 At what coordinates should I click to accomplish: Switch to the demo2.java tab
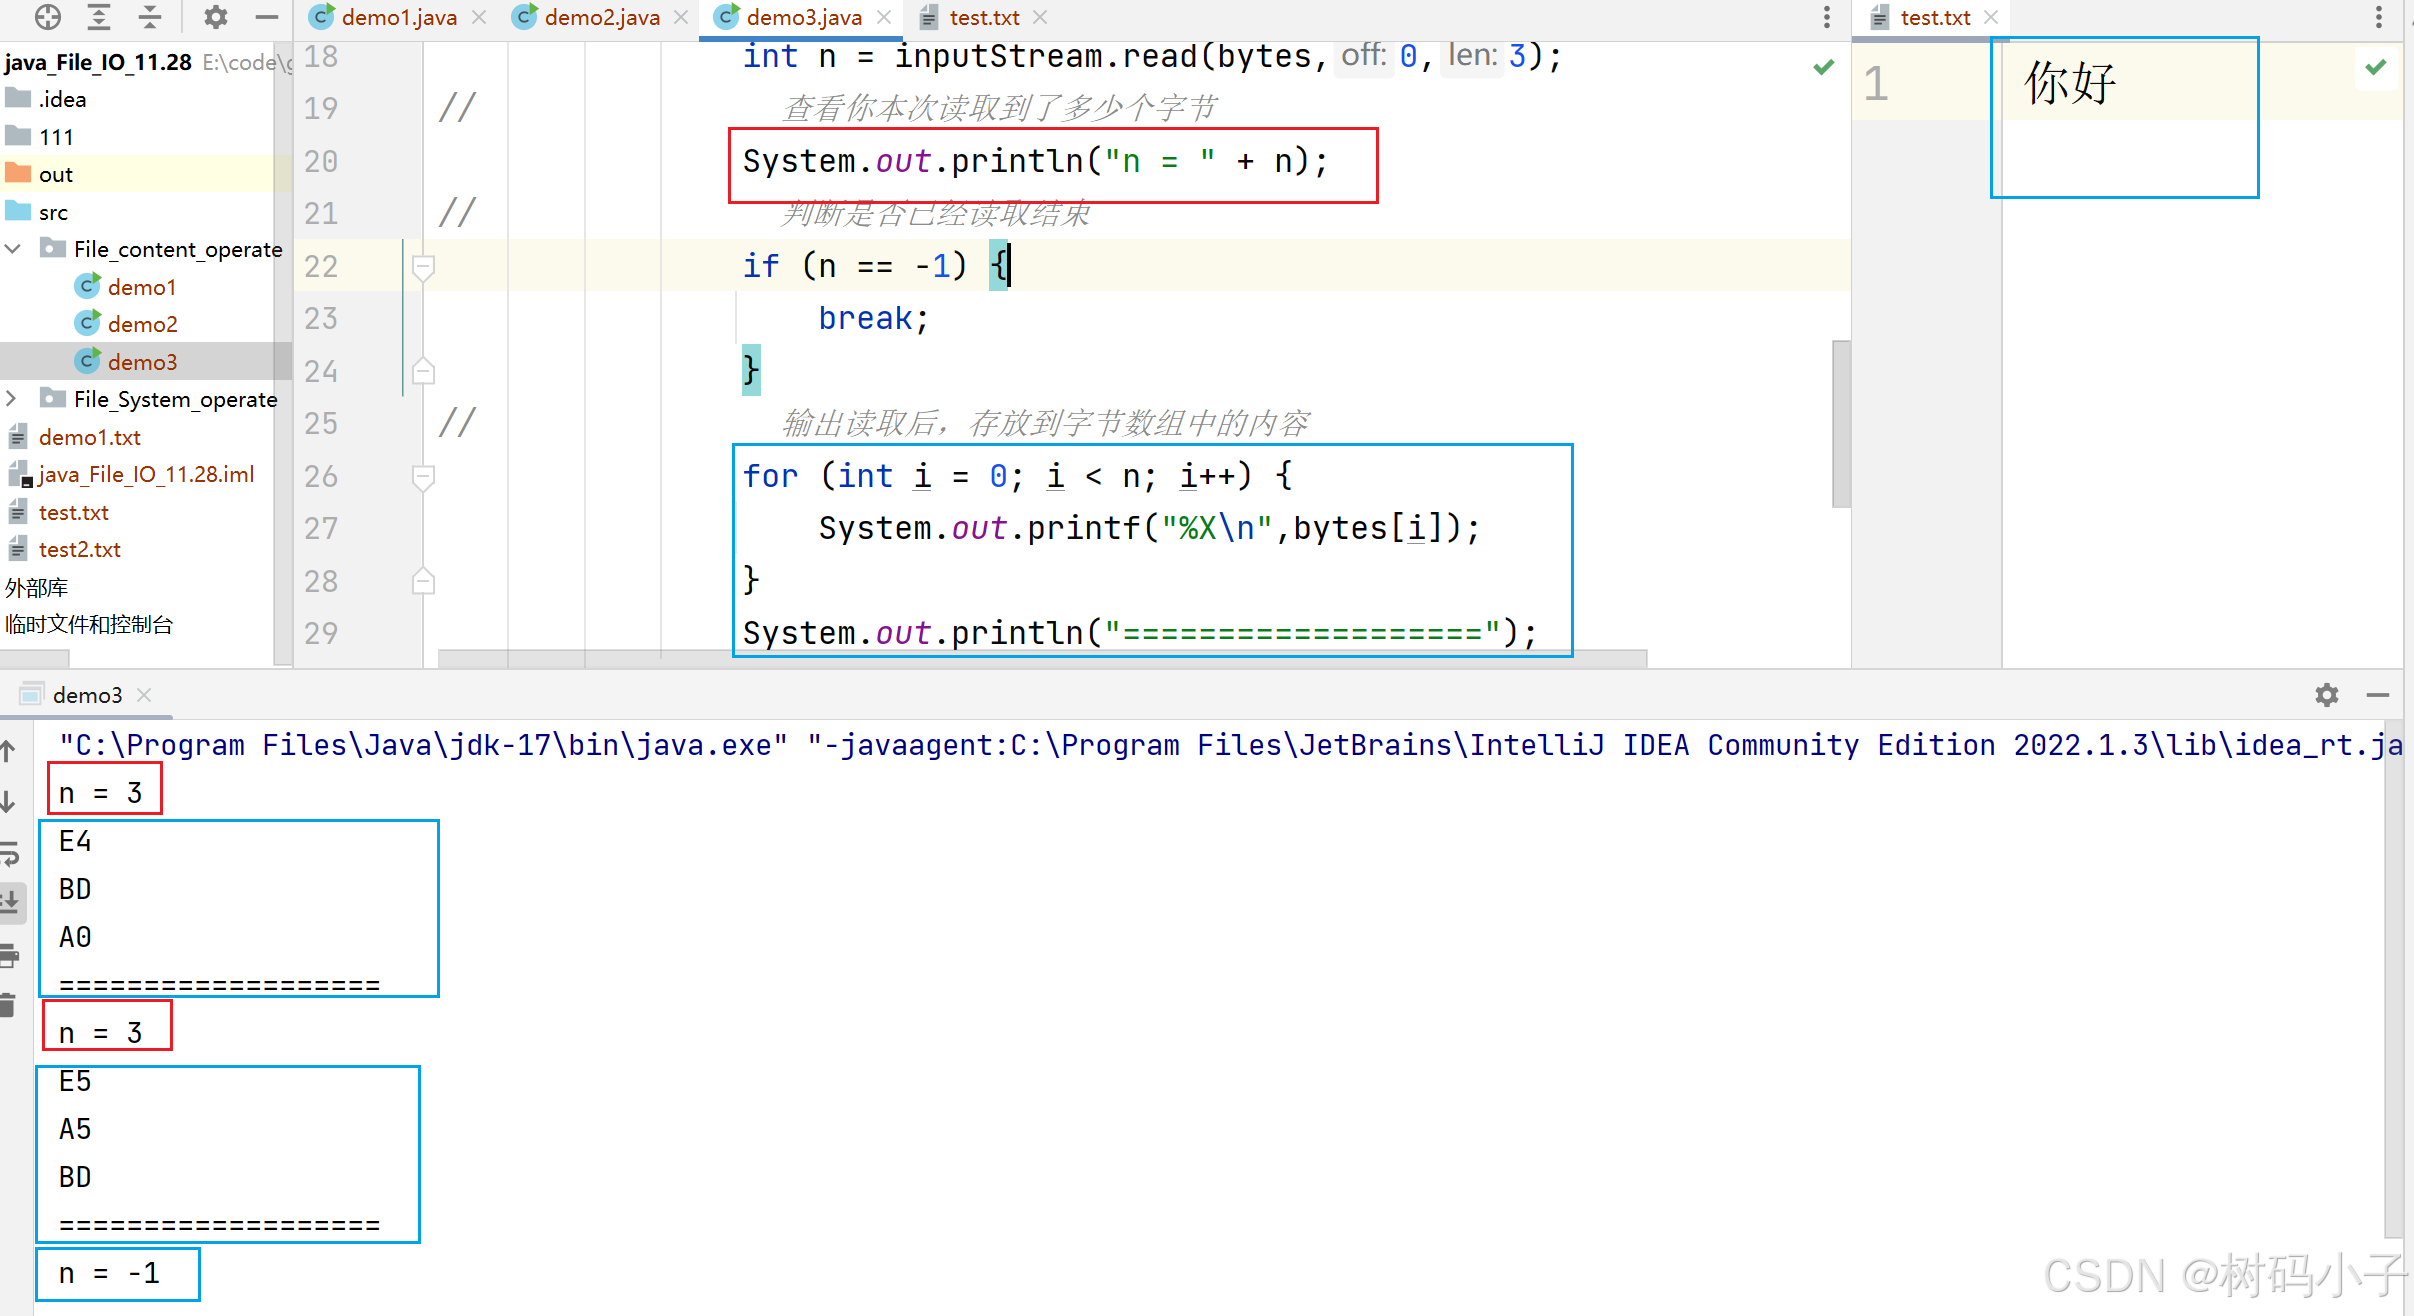point(600,17)
